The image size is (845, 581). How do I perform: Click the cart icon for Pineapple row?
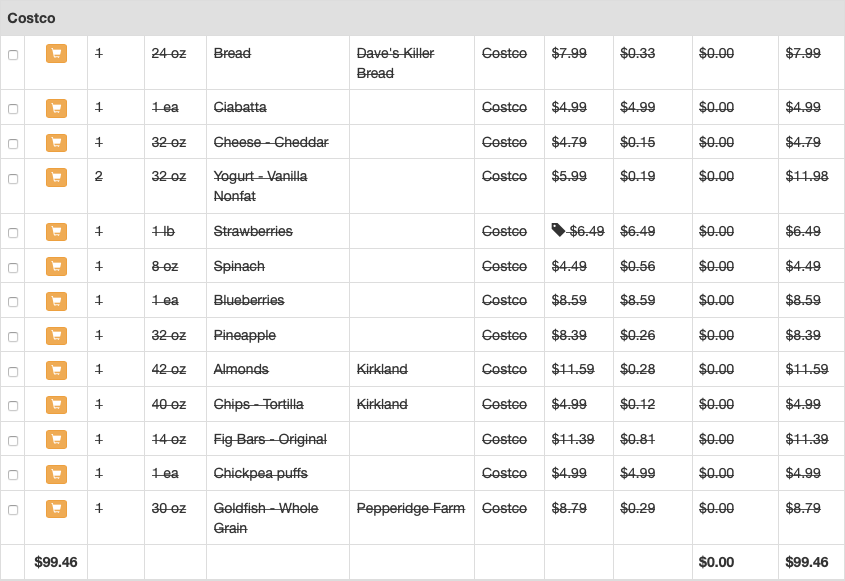pyautogui.click(x=56, y=336)
